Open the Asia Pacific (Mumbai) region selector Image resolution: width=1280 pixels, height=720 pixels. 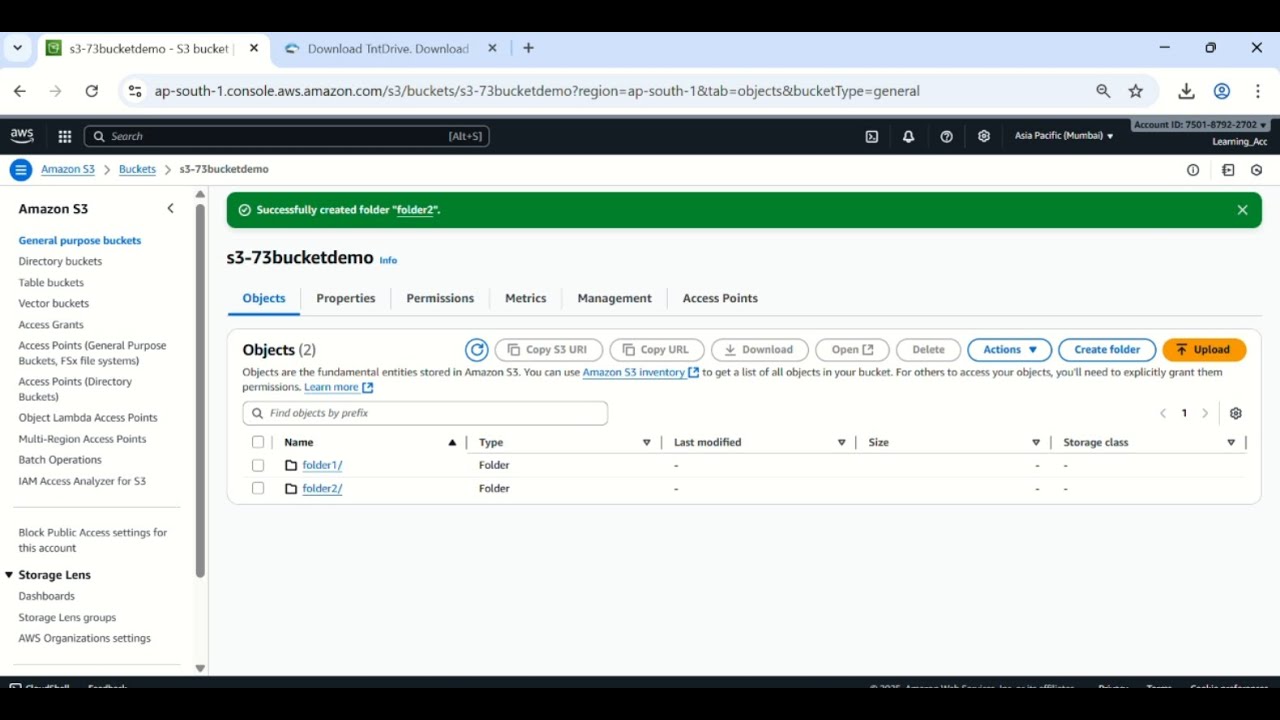(1064, 136)
